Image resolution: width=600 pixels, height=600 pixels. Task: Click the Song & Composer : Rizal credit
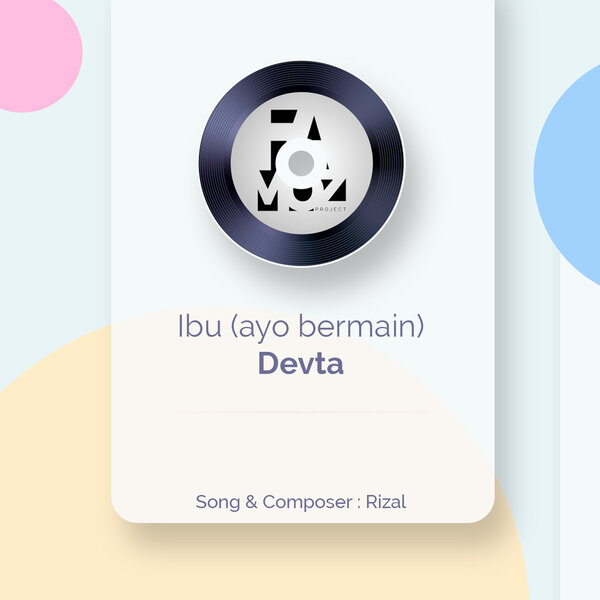(301, 502)
